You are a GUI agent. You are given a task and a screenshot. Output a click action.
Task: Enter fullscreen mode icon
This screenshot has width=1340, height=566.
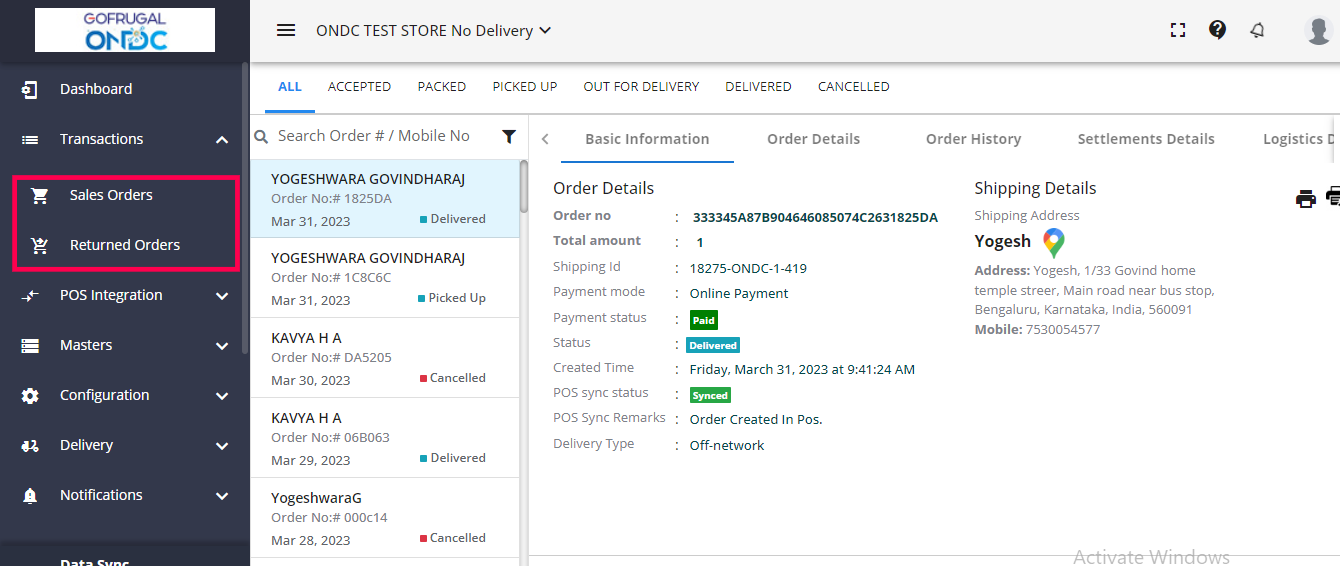click(1178, 30)
